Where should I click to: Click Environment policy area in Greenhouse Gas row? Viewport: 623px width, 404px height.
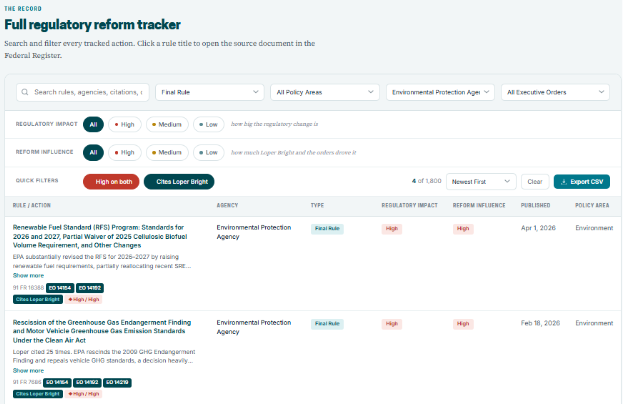[594, 323]
